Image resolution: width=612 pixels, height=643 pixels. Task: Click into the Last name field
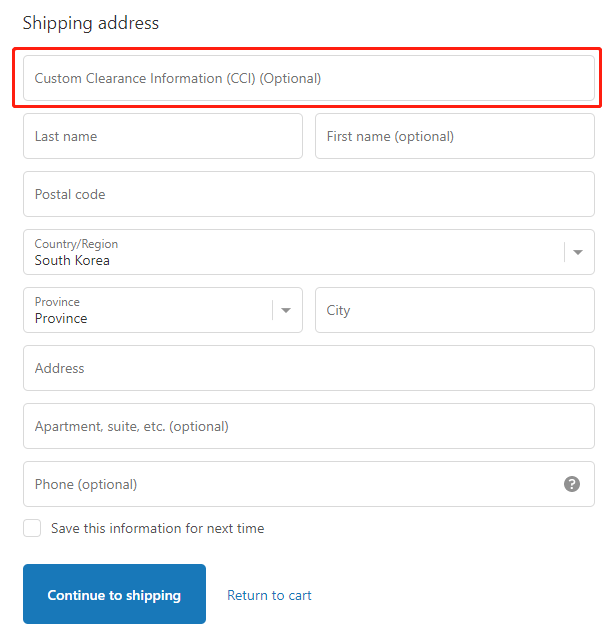coord(163,136)
